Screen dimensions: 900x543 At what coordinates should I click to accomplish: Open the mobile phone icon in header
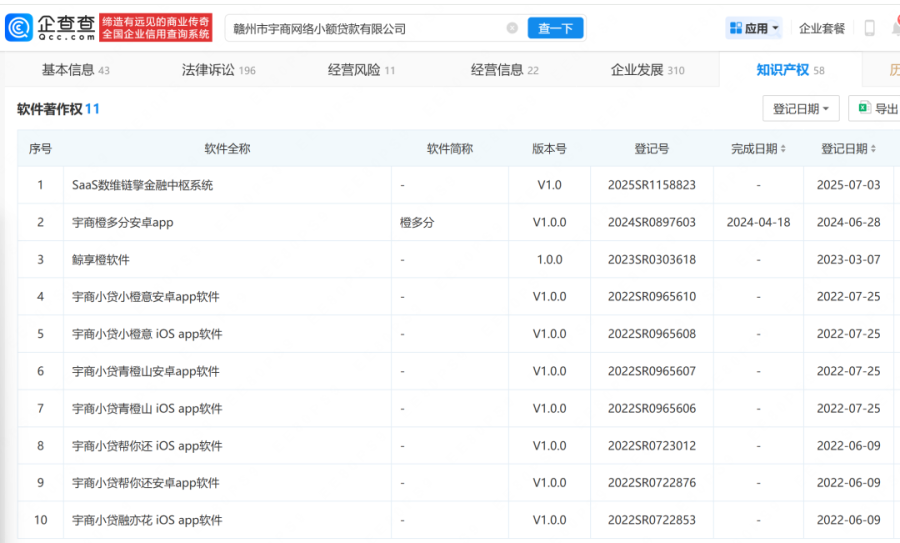[x=870, y=28]
